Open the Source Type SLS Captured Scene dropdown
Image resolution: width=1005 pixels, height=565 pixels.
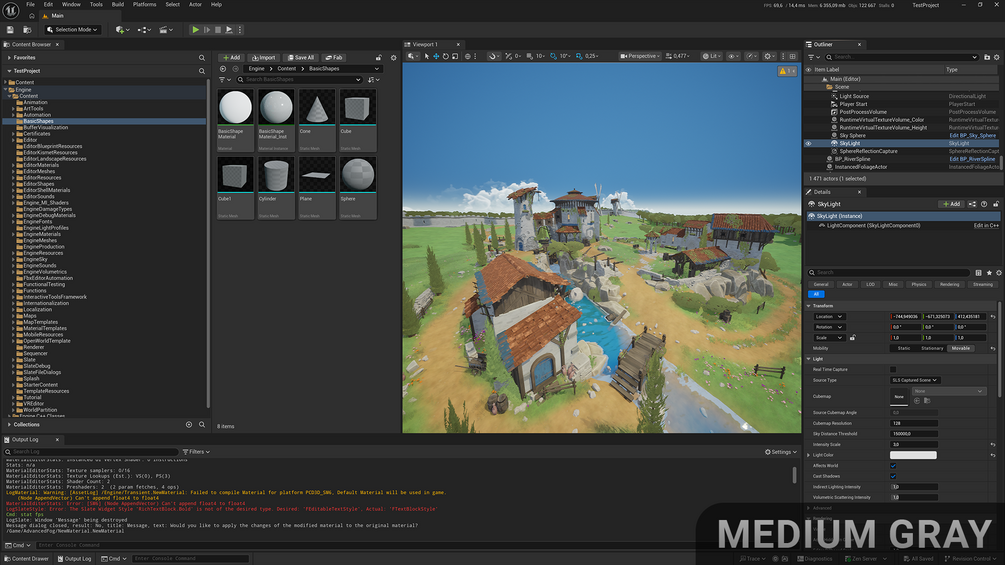[x=915, y=381]
